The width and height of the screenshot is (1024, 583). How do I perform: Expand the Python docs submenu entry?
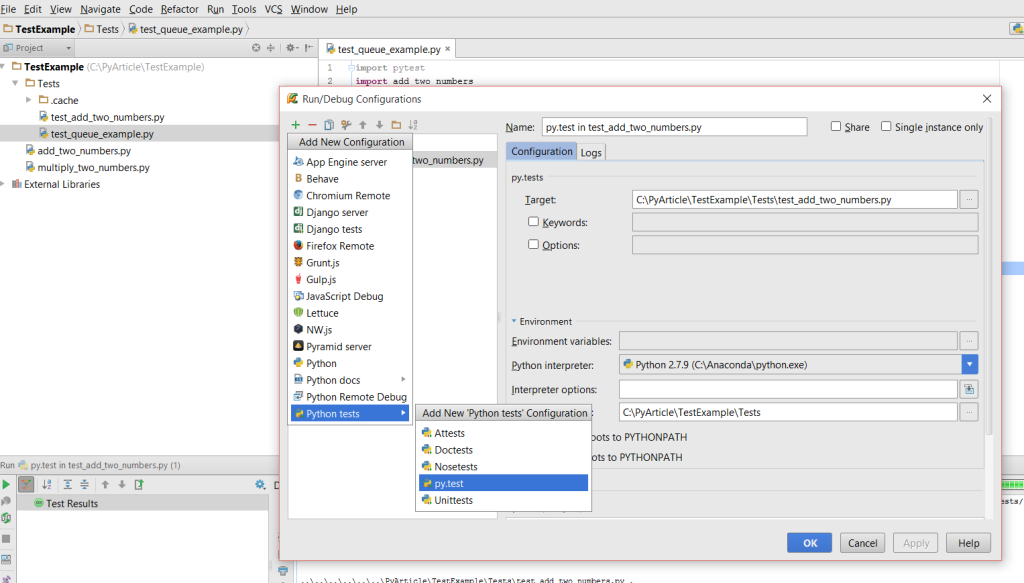pyautogui.click(x=350, y=380)
